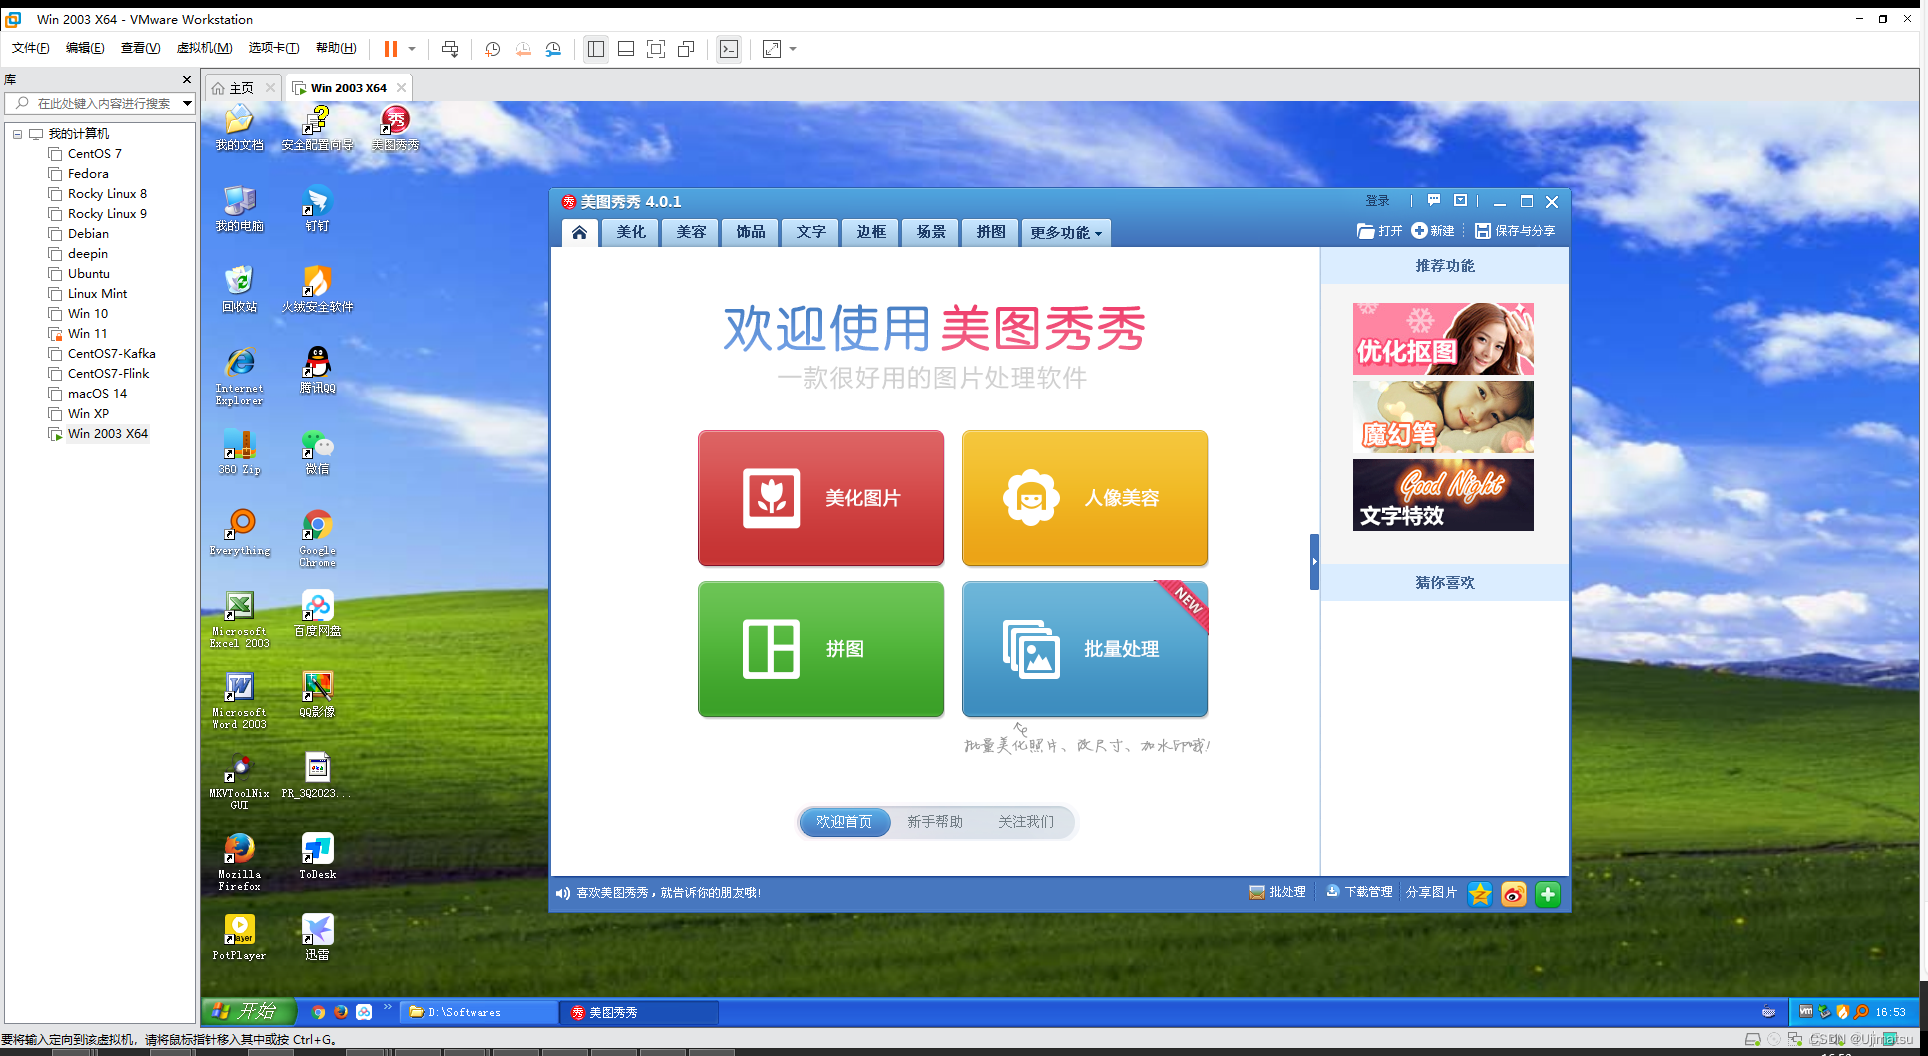The height and width of the screenshot is (1056, 1928).
Task: Expand the VMware fullscreen stretch dropdown arrow
Action: point(794,49)
